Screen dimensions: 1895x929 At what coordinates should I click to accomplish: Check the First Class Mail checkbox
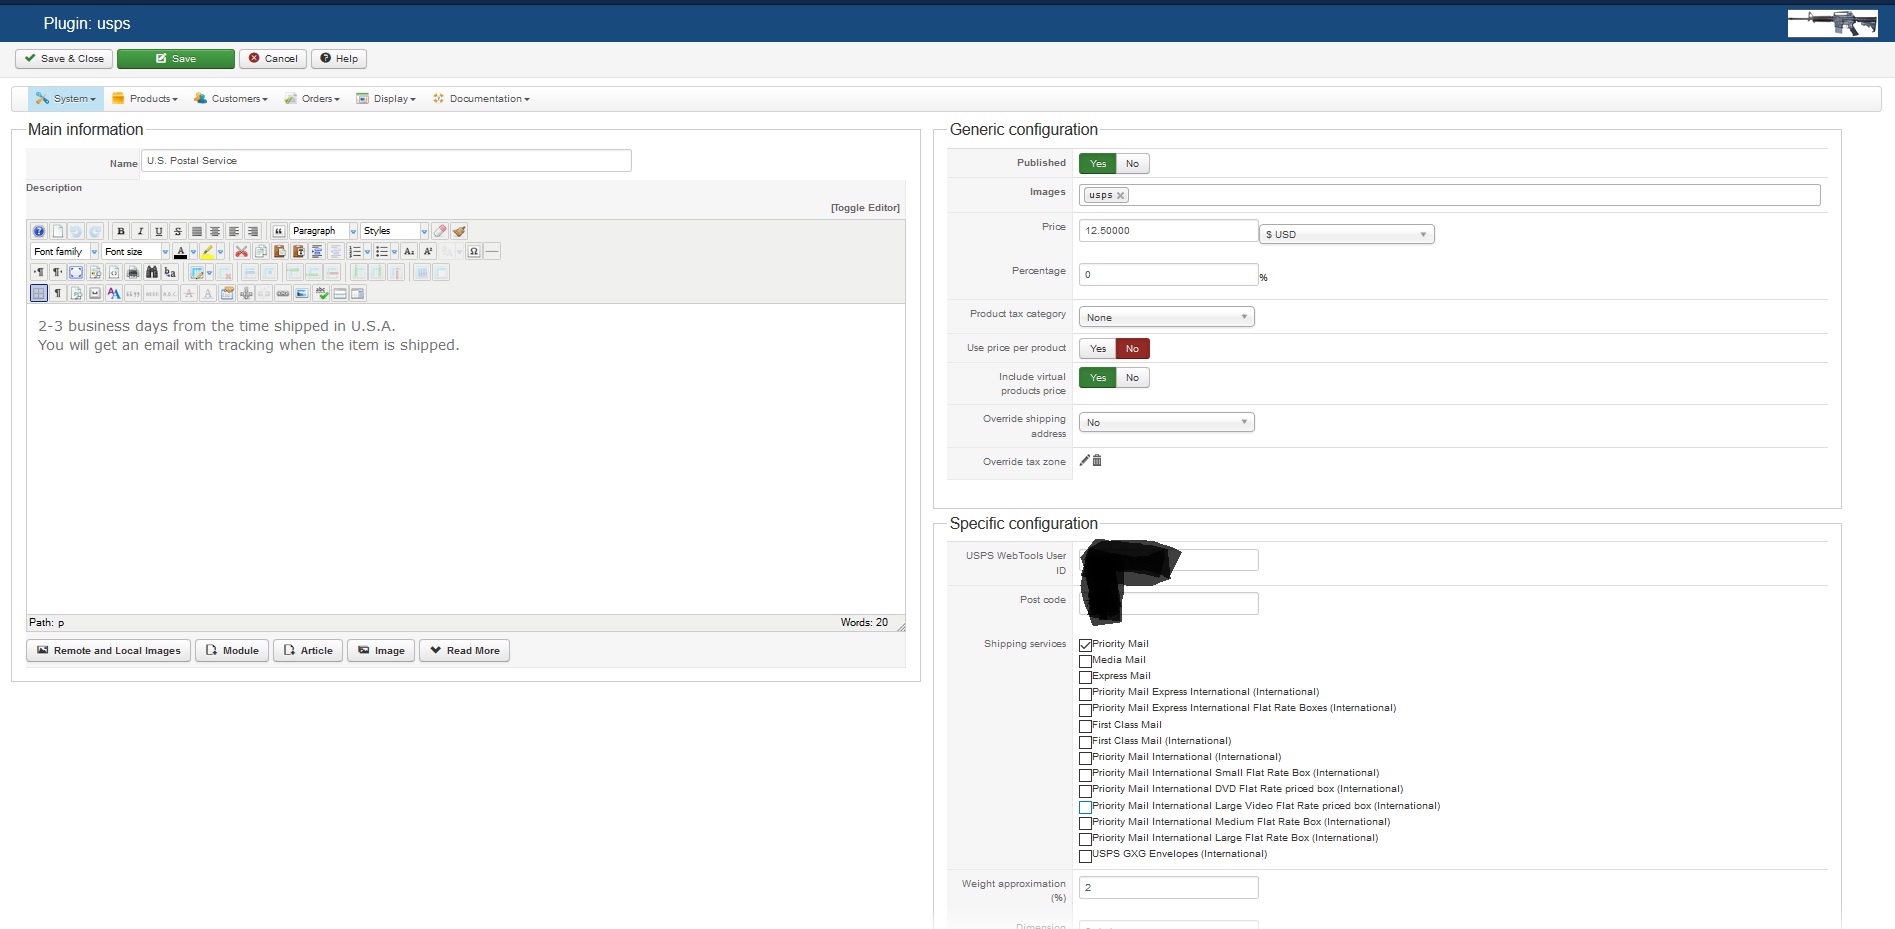1085,726
